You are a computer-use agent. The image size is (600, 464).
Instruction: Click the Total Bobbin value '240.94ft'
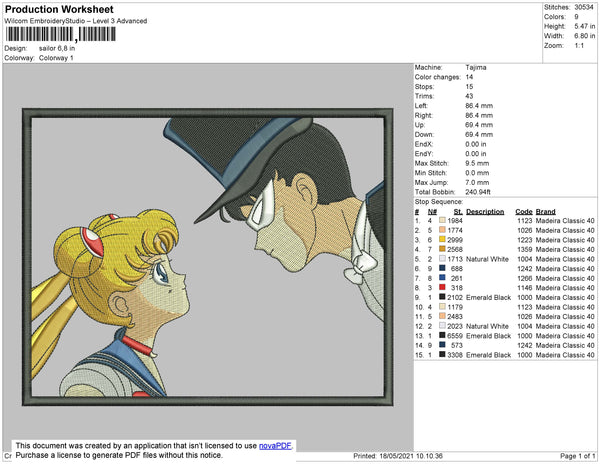[x=478, y=192]
